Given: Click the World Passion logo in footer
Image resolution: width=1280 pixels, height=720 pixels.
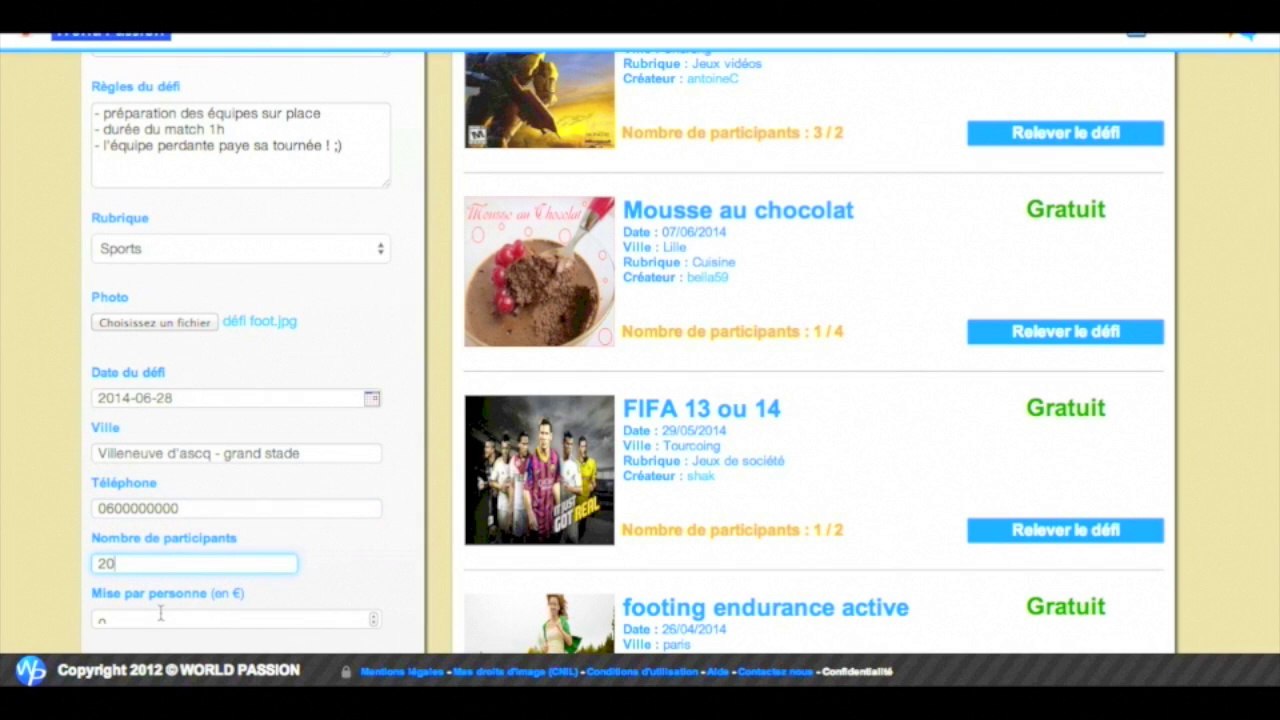Looking at the screenshot, I should click(x=31, y=670).
